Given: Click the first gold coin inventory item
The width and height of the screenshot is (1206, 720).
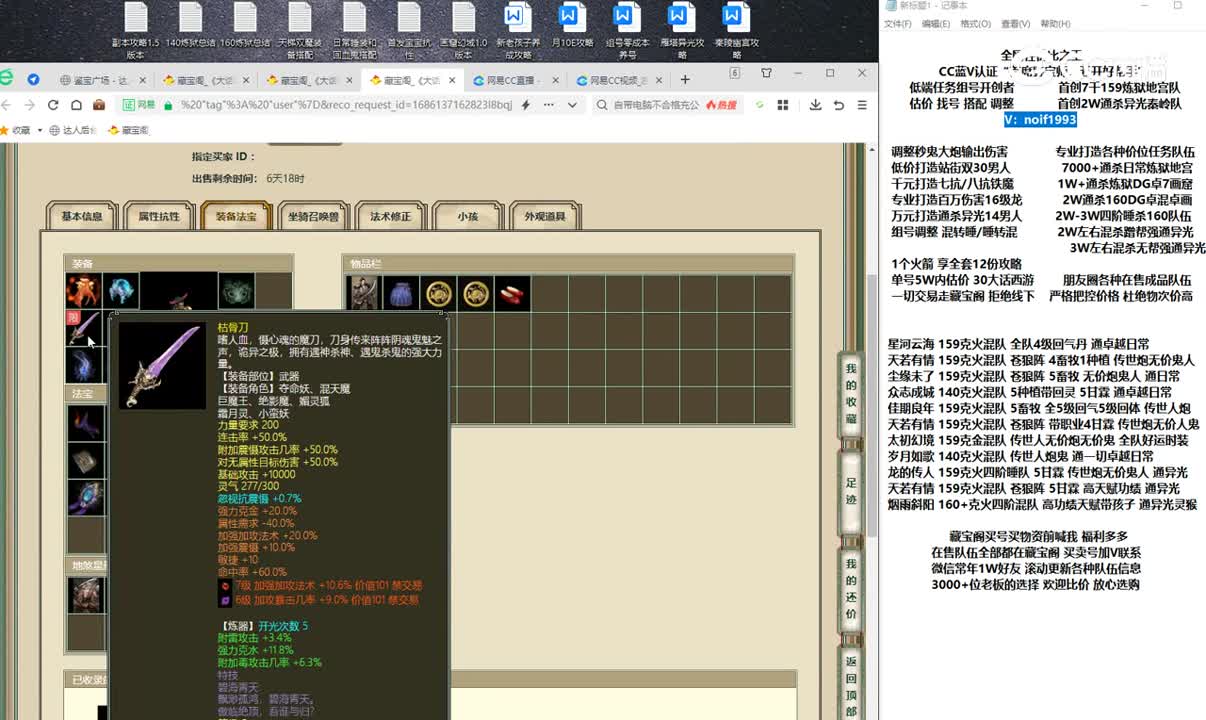Looking at the screenshot, I should coord(438,293).
